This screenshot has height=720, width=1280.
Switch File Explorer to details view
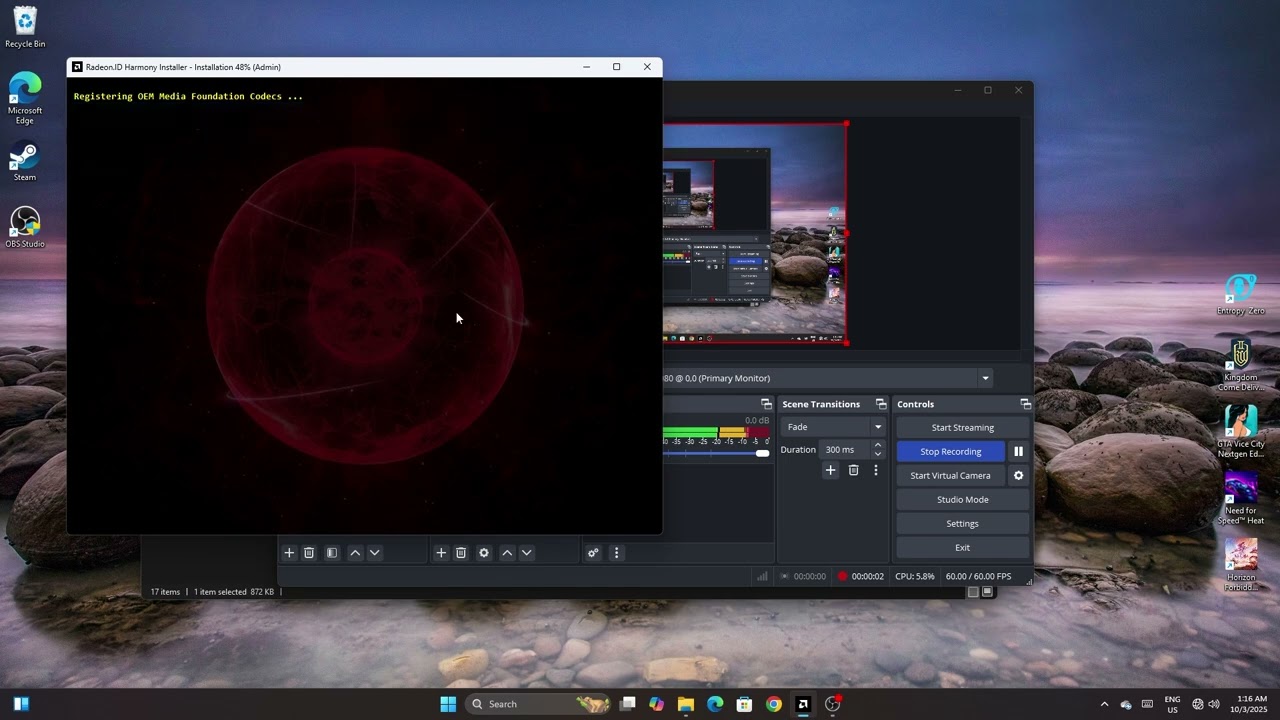click(973, 592)
